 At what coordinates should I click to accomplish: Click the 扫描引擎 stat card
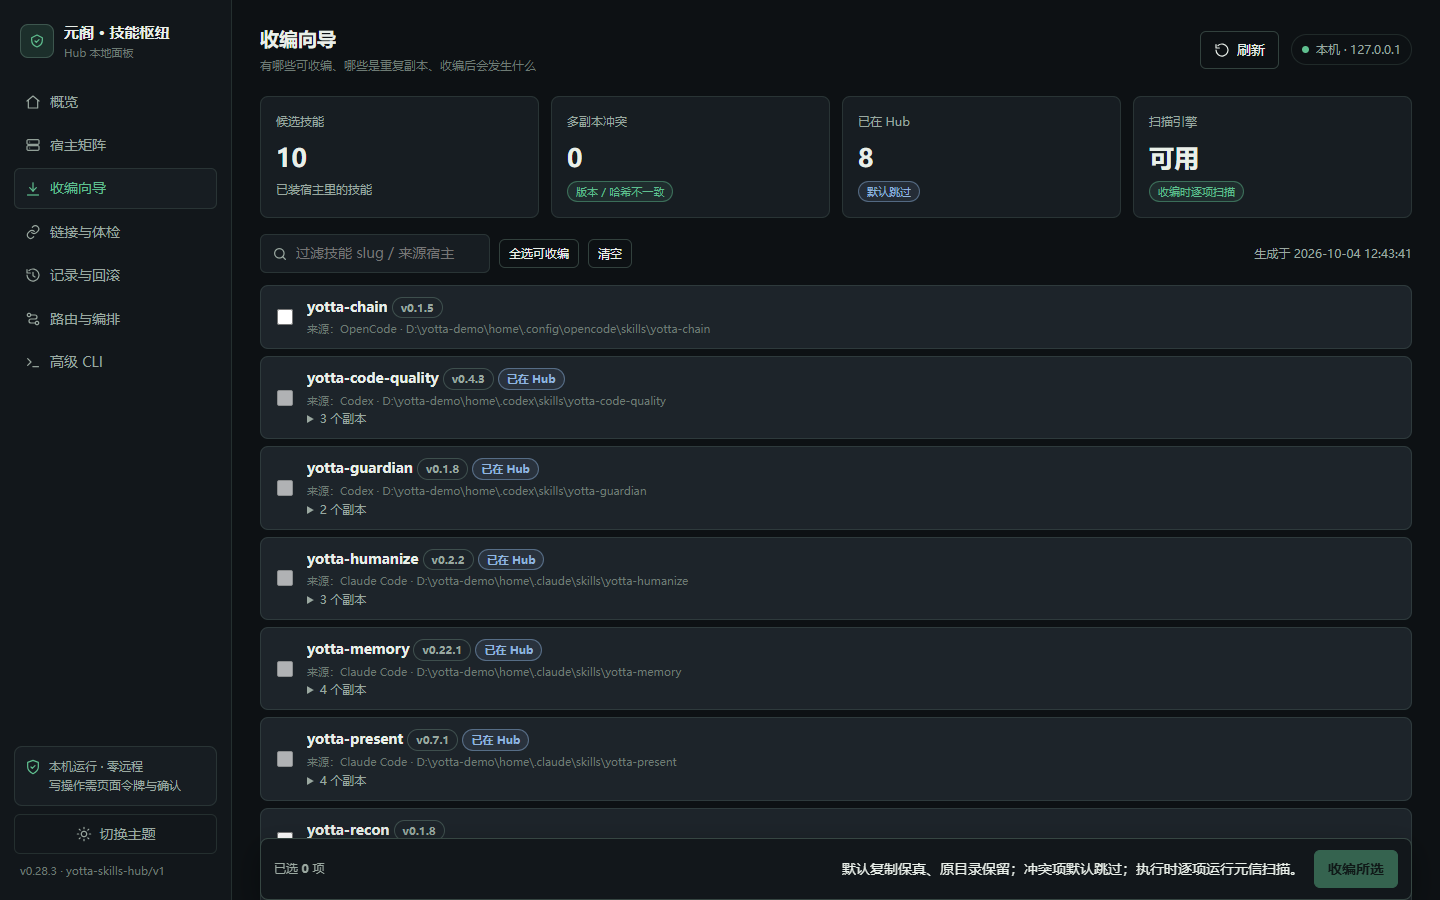click(1272, 157)
